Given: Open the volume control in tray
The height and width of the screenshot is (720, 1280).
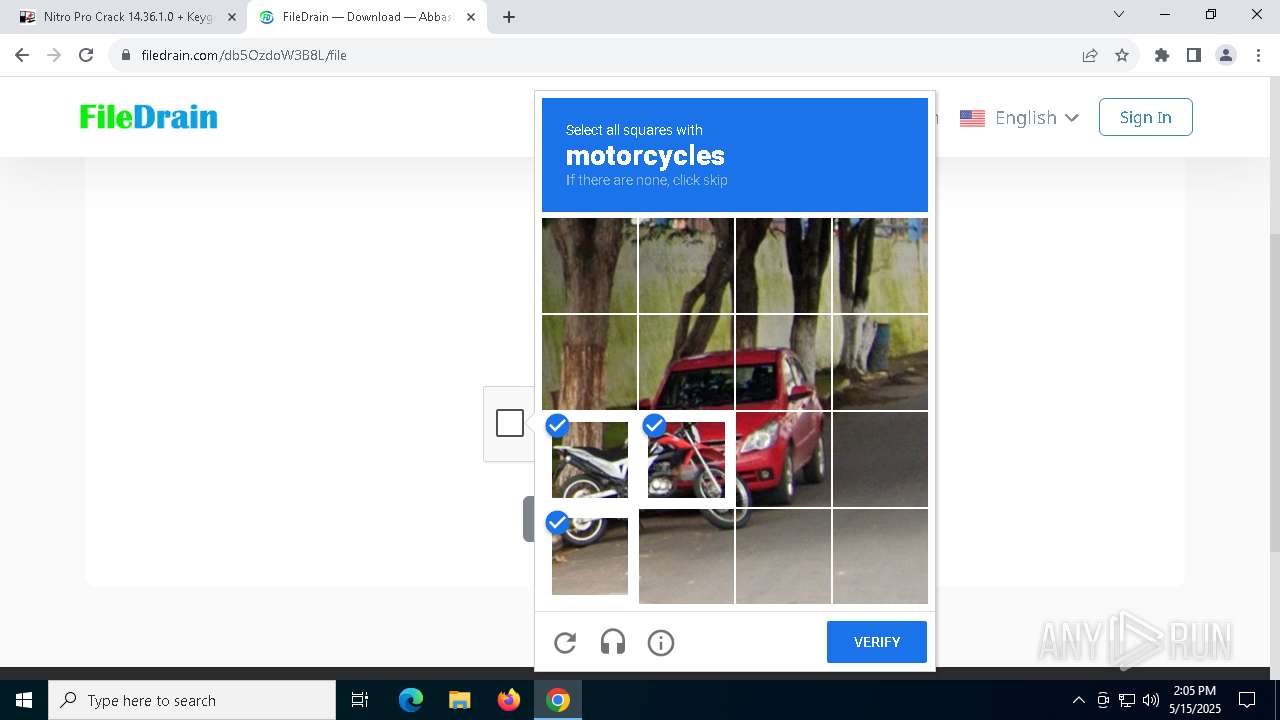Looking at the screenshot, I should (1151, 700).
